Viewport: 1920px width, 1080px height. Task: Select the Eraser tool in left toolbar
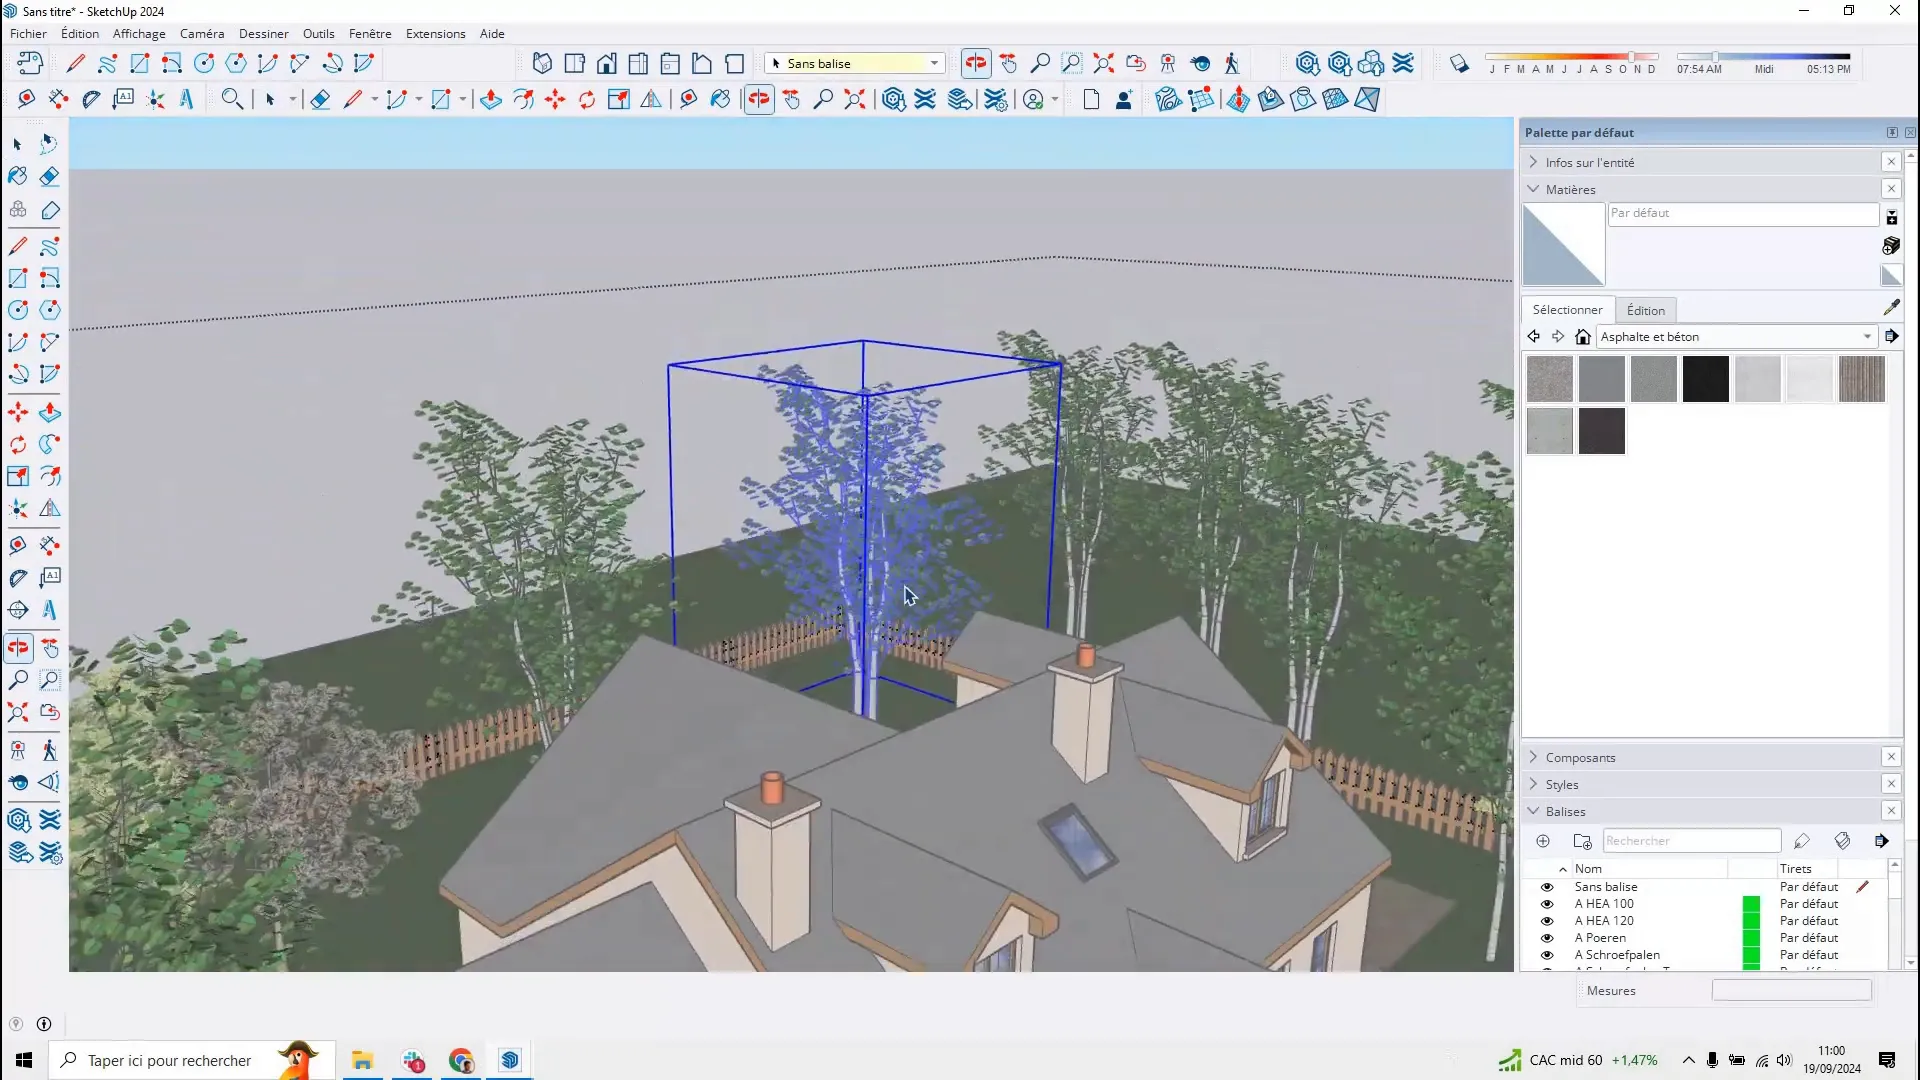click(x=49, y=177)
